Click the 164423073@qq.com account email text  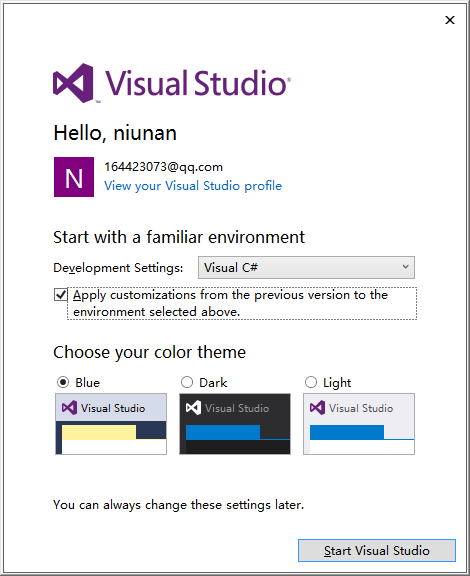click(x=164, y=167)
